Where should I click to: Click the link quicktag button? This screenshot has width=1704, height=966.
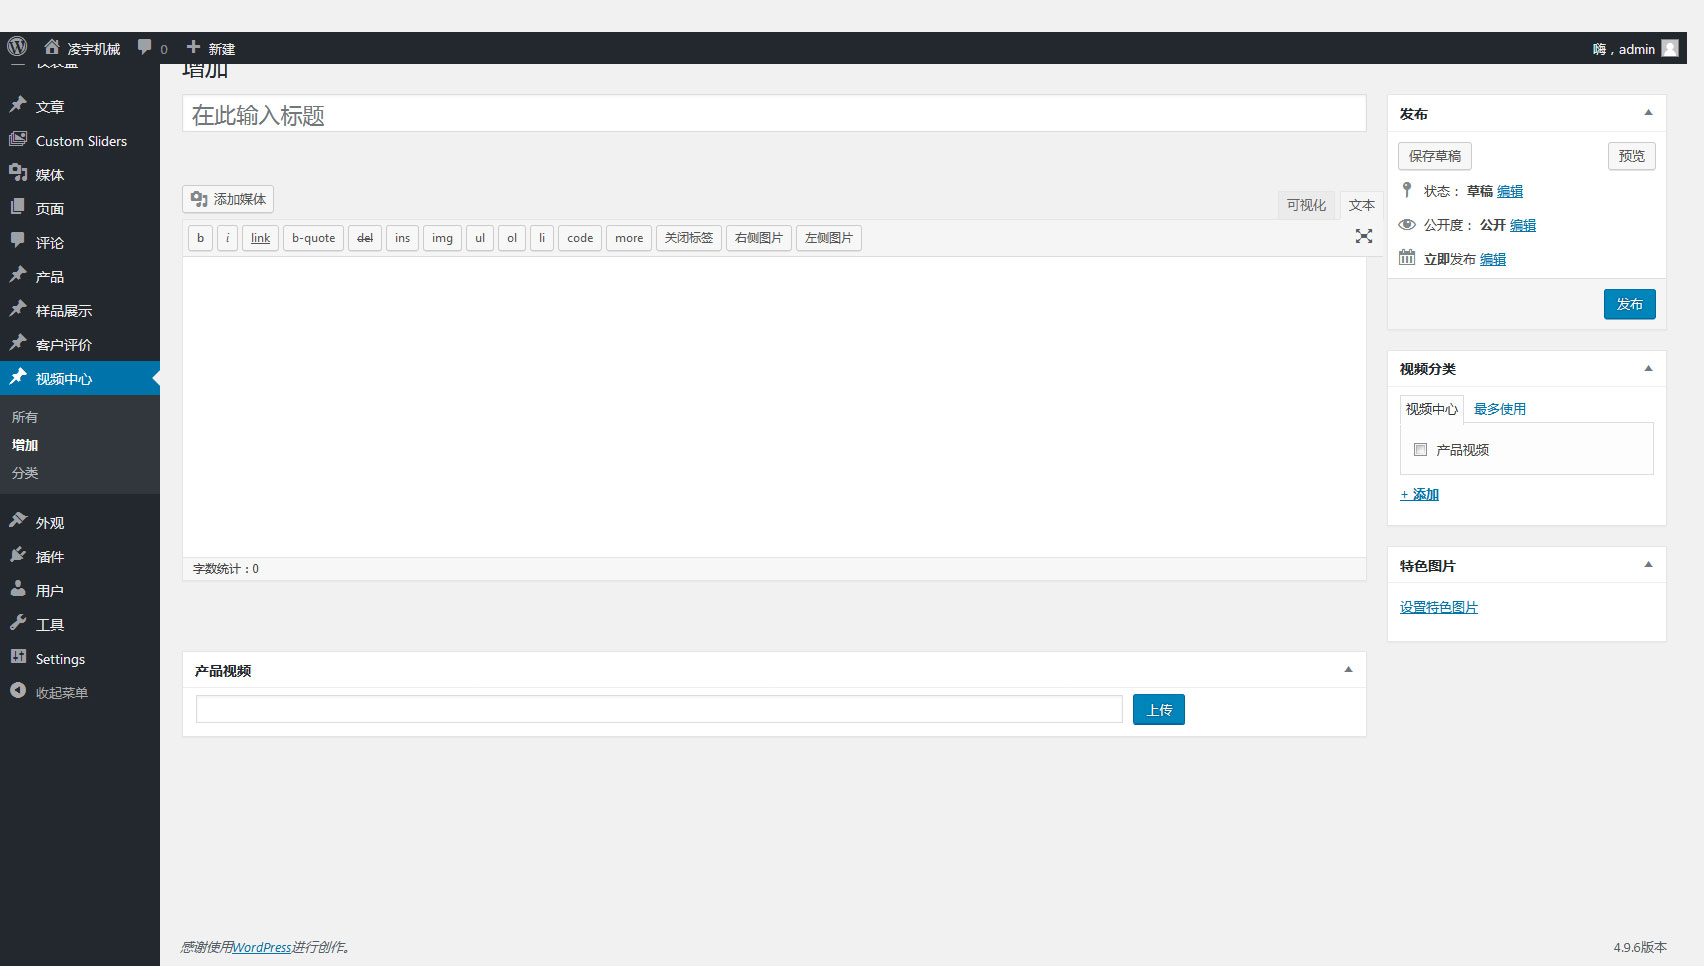(x=260, y=238)
